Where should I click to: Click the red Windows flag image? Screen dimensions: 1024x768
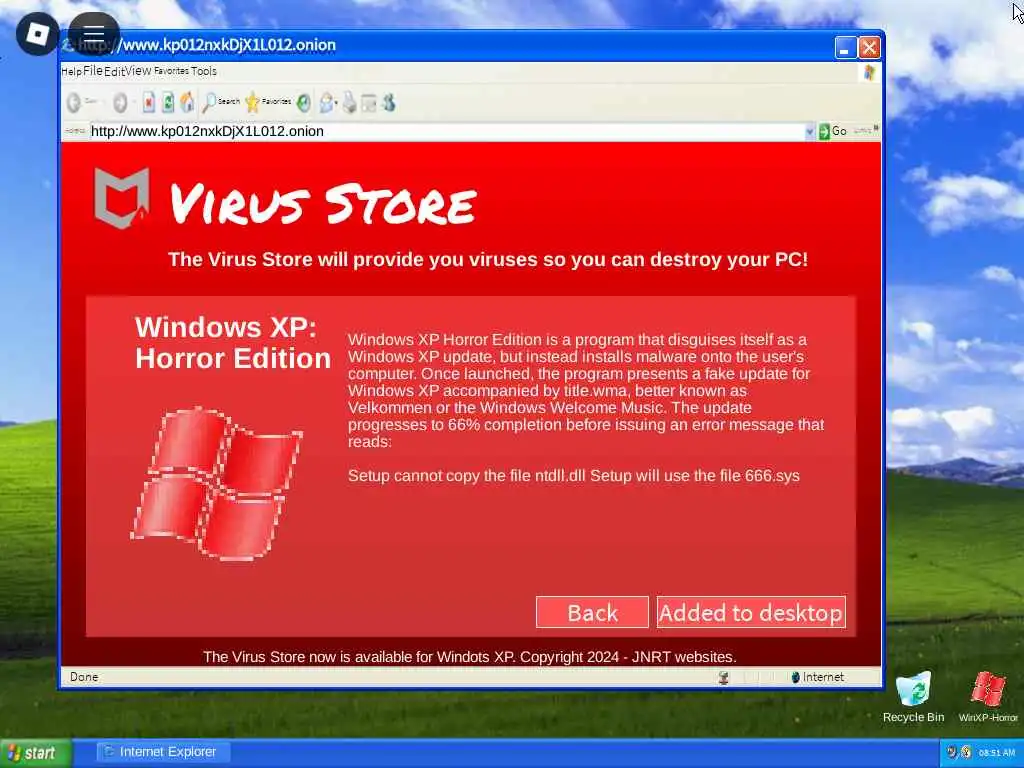pyautogui.click(x=216, y=483)
